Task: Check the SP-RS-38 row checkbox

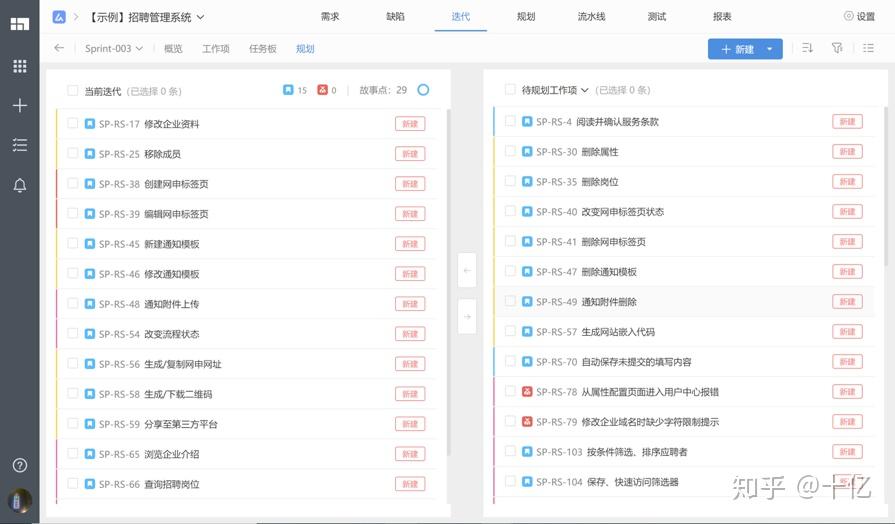Action: click(72, 183)
